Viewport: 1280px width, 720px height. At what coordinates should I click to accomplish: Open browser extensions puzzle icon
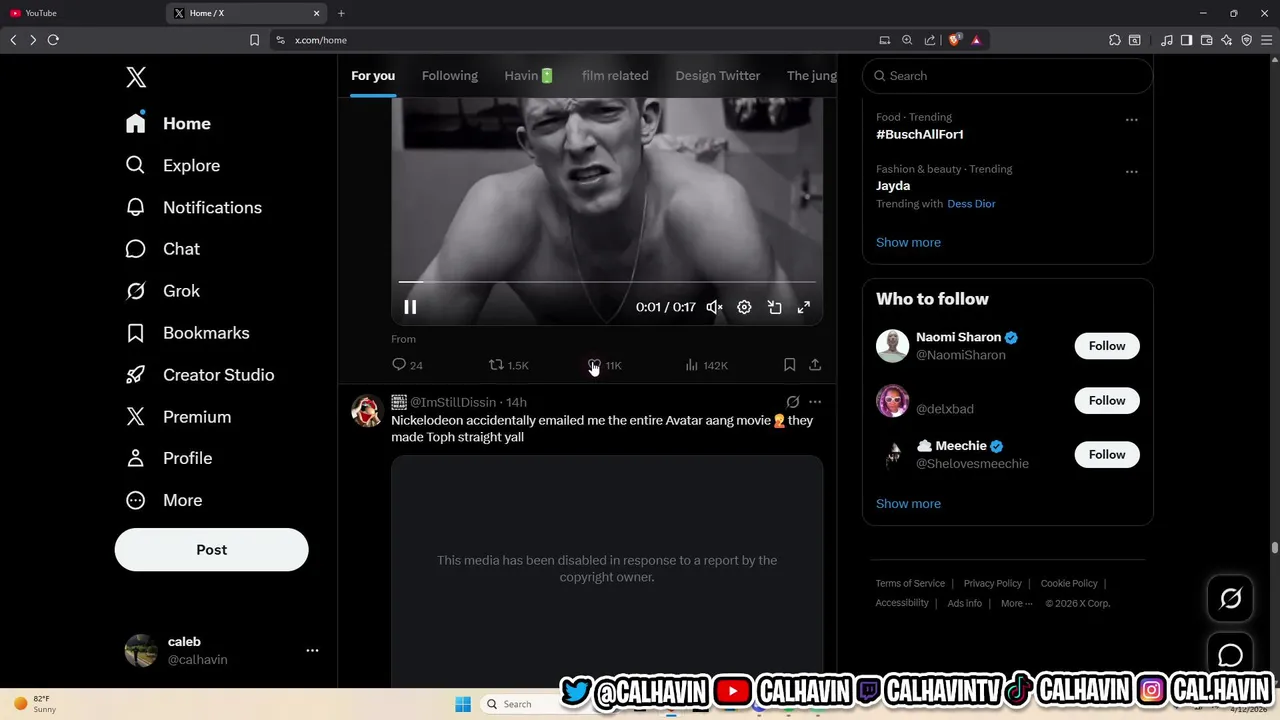[1115, 40]
